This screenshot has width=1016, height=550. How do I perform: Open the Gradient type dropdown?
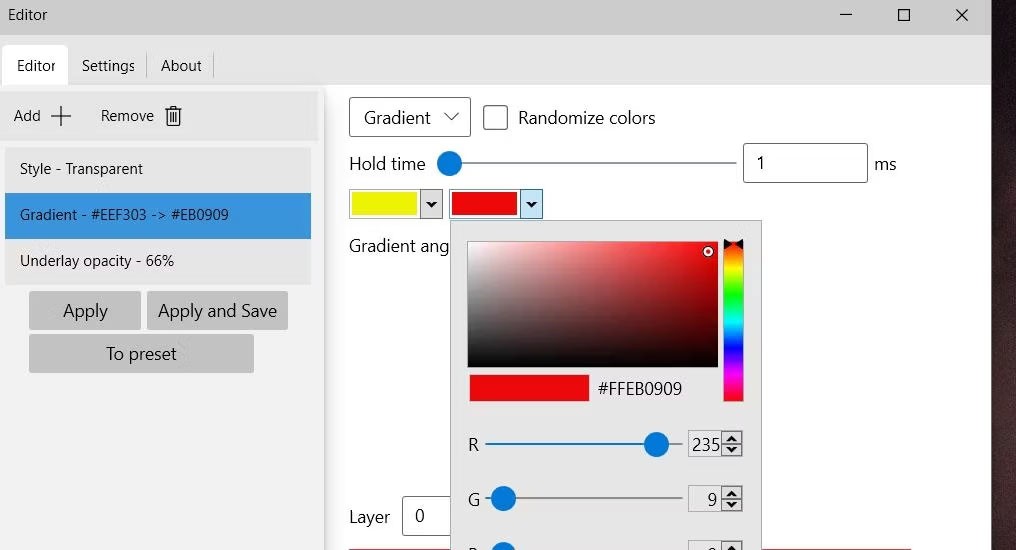[x=409, y=118]
